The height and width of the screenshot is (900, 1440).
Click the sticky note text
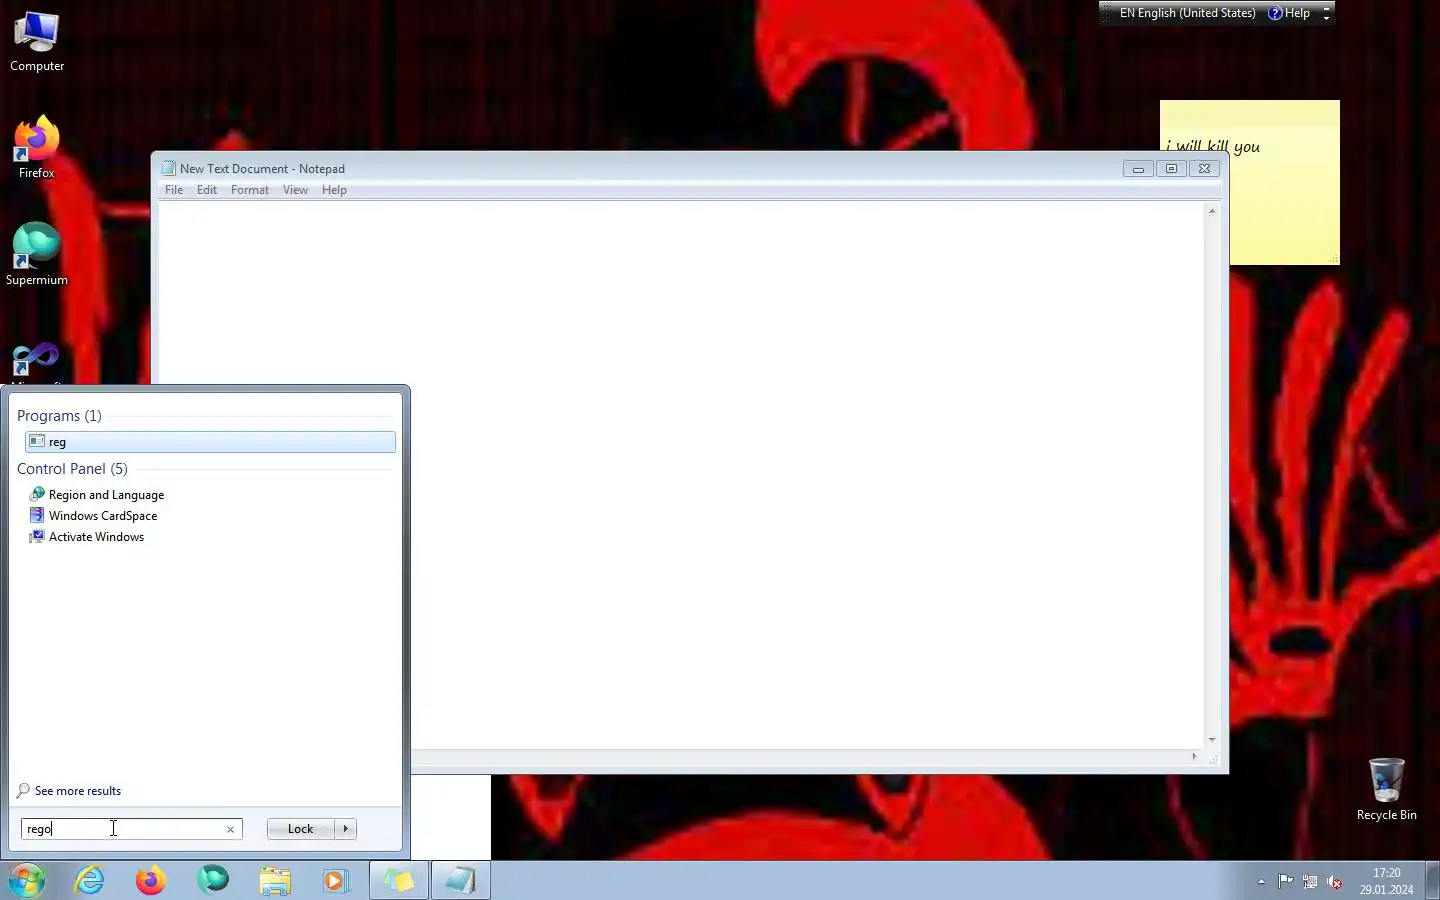1213,146
